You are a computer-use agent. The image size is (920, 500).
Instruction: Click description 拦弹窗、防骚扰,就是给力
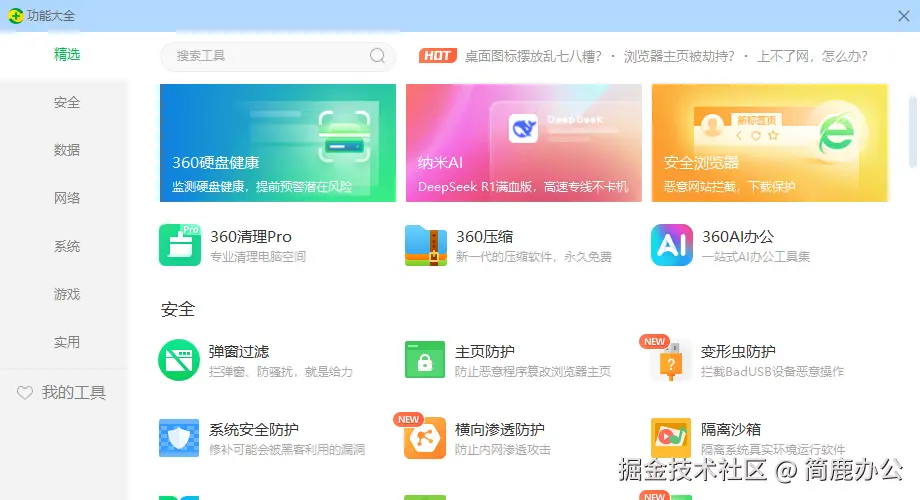281,371
